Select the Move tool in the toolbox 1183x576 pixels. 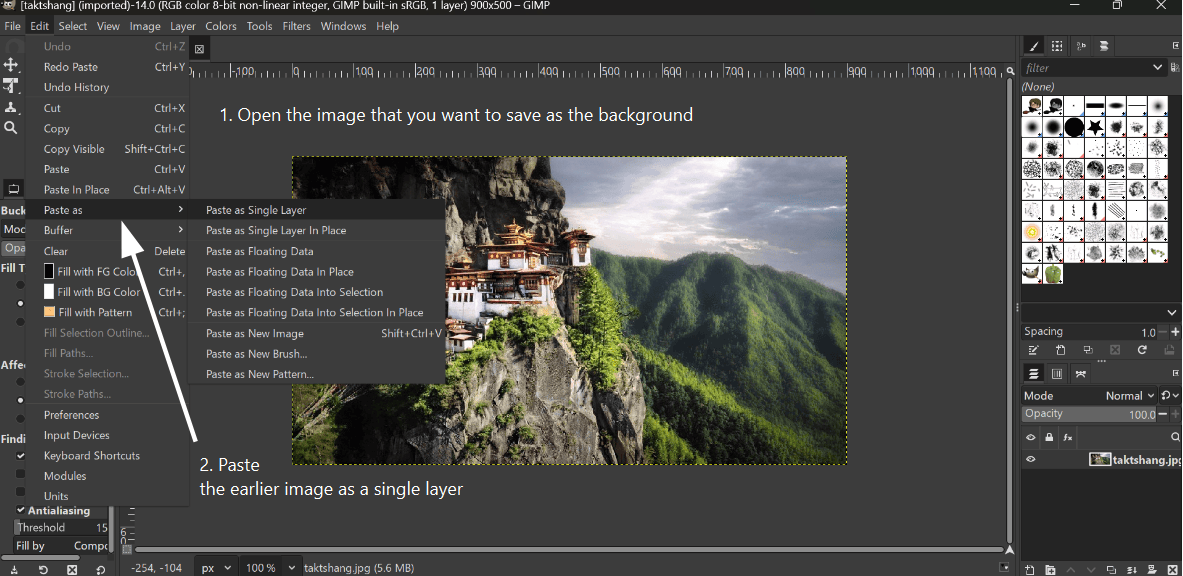[10, 66]
